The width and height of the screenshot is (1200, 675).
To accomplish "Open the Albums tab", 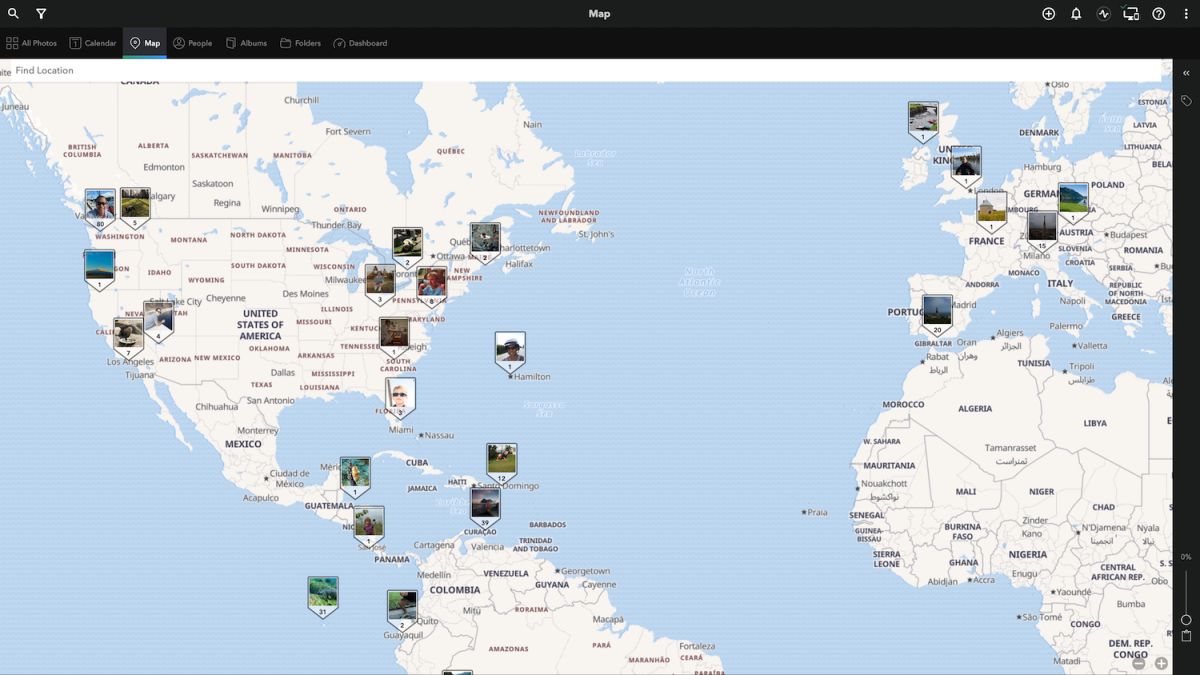I will (x=246, y=43).
